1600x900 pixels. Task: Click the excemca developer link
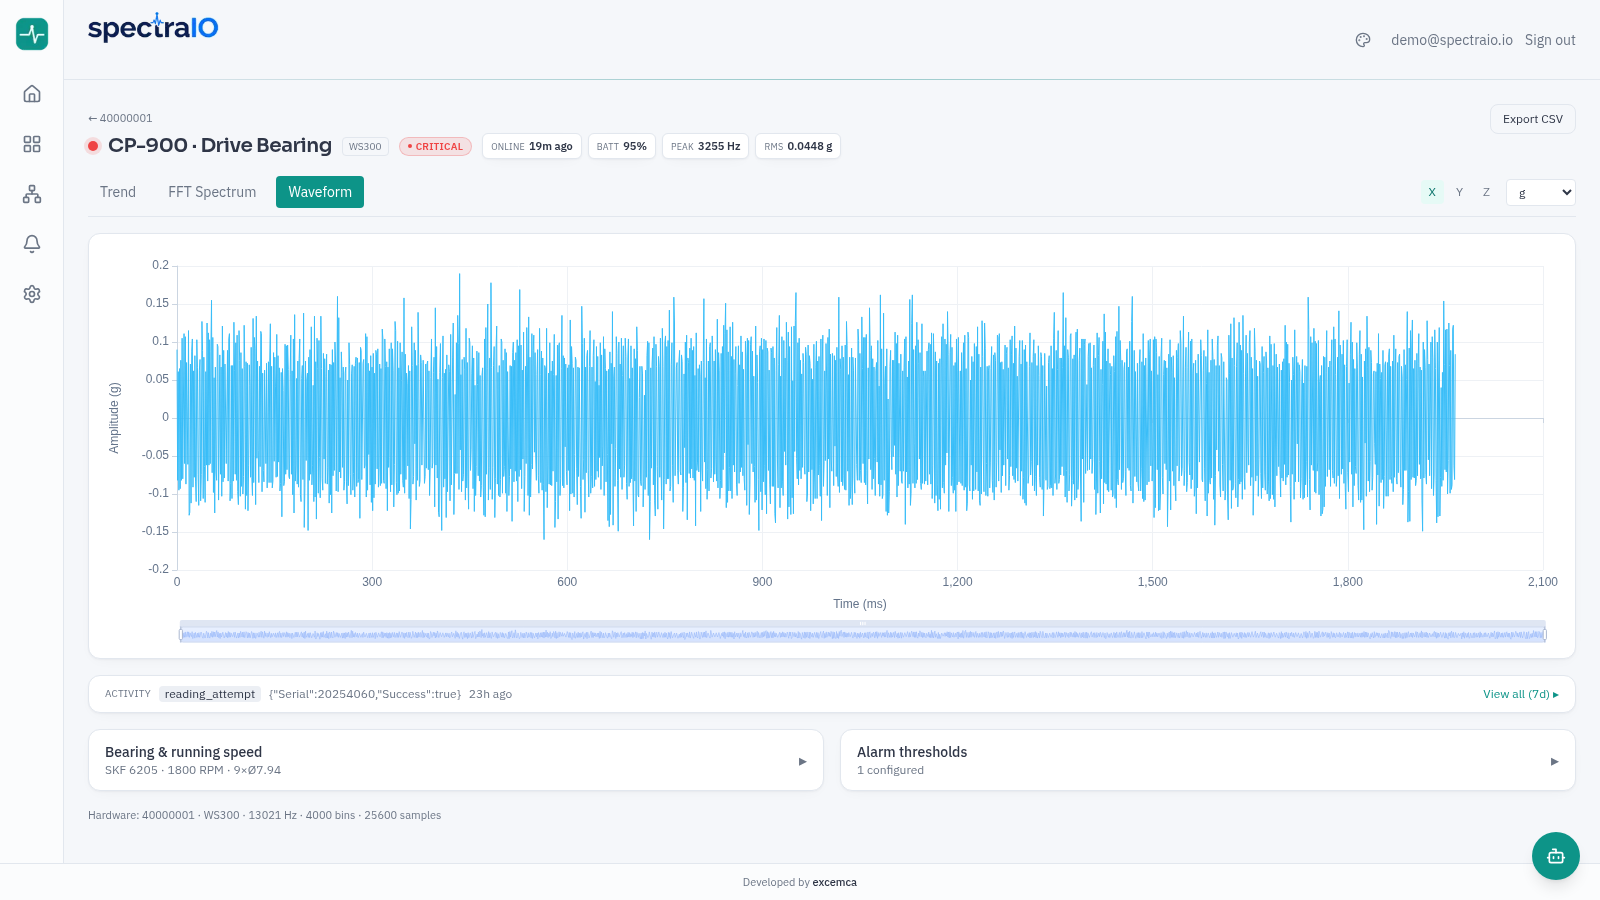(835, 882)
